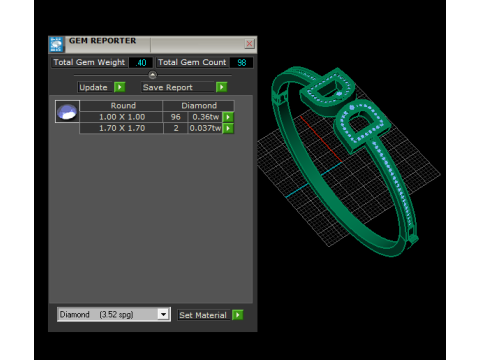Select the 1.00 X 1.00 size cell
The width and height of the screenshot is (480, 360).
[122, 117]
